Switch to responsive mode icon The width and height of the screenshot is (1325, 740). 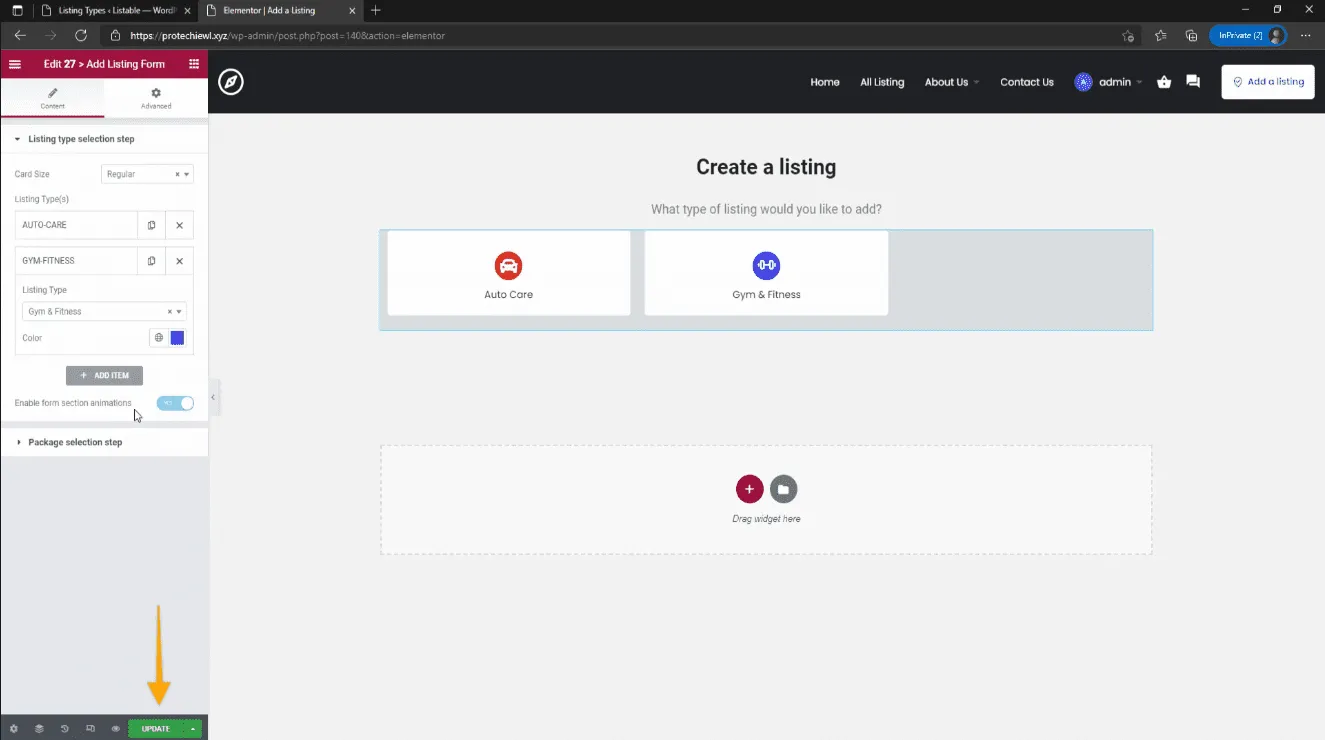(90, 729)
